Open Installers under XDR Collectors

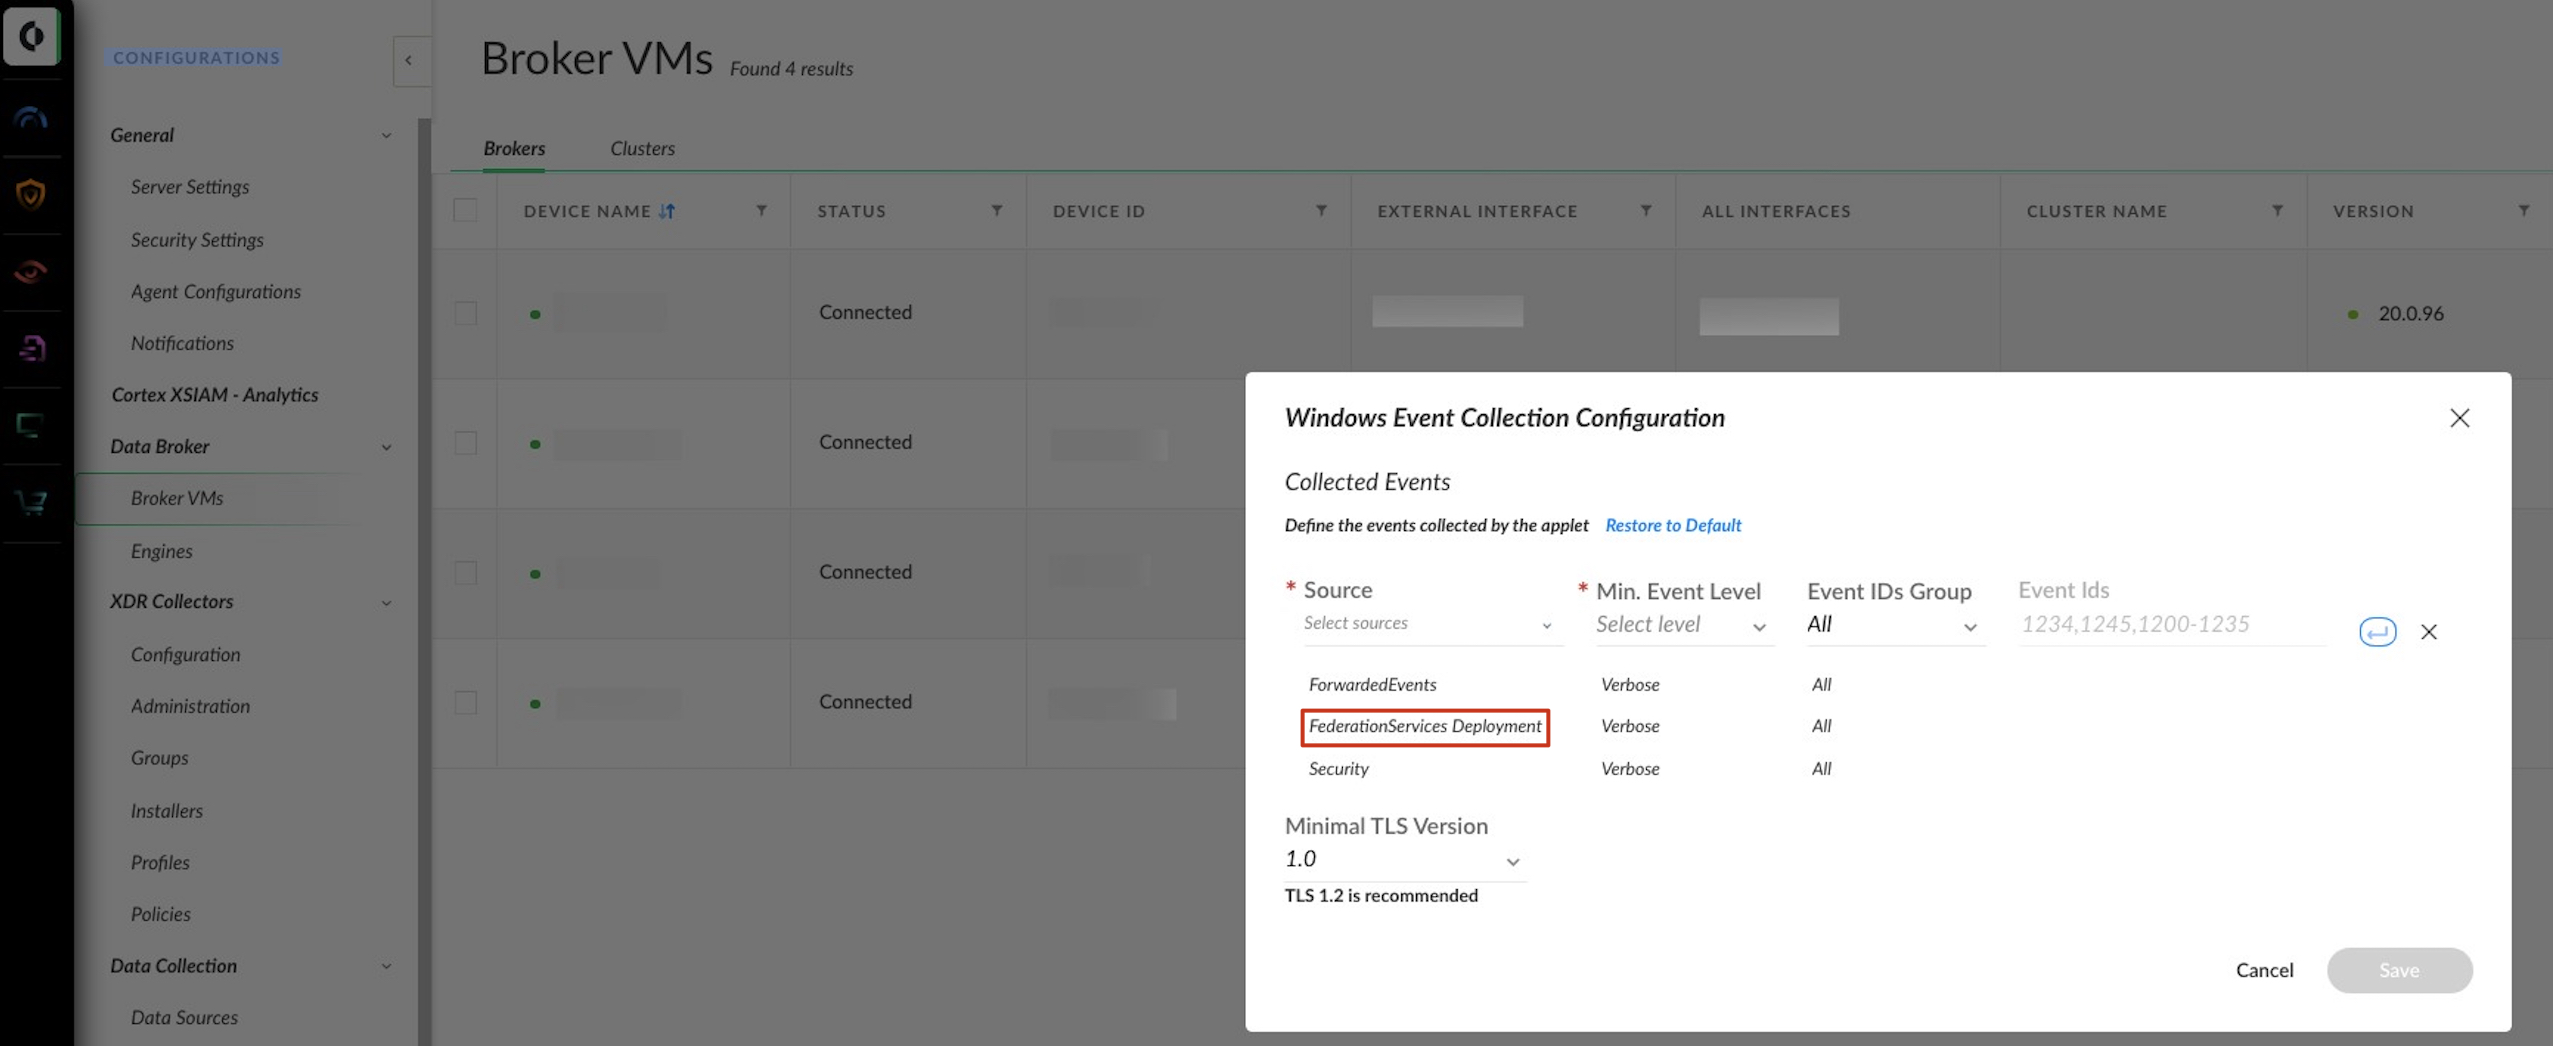pyautogui.click(x=166, y=811)
